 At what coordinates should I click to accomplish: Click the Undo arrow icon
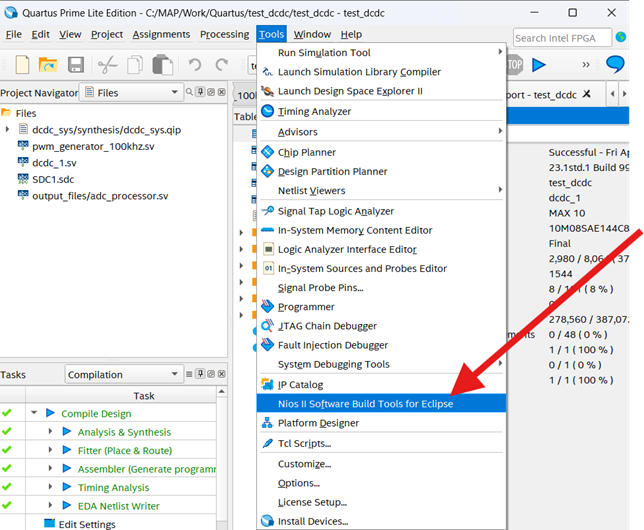(195, 65)
